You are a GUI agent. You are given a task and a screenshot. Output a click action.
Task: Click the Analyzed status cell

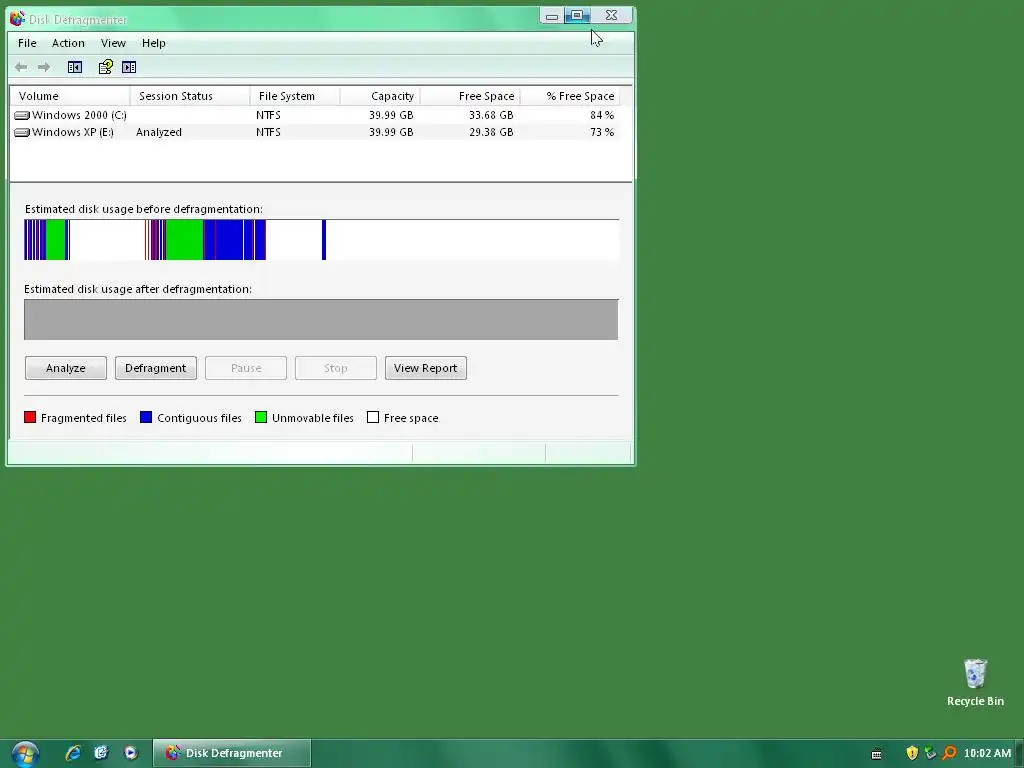point(159,132)
